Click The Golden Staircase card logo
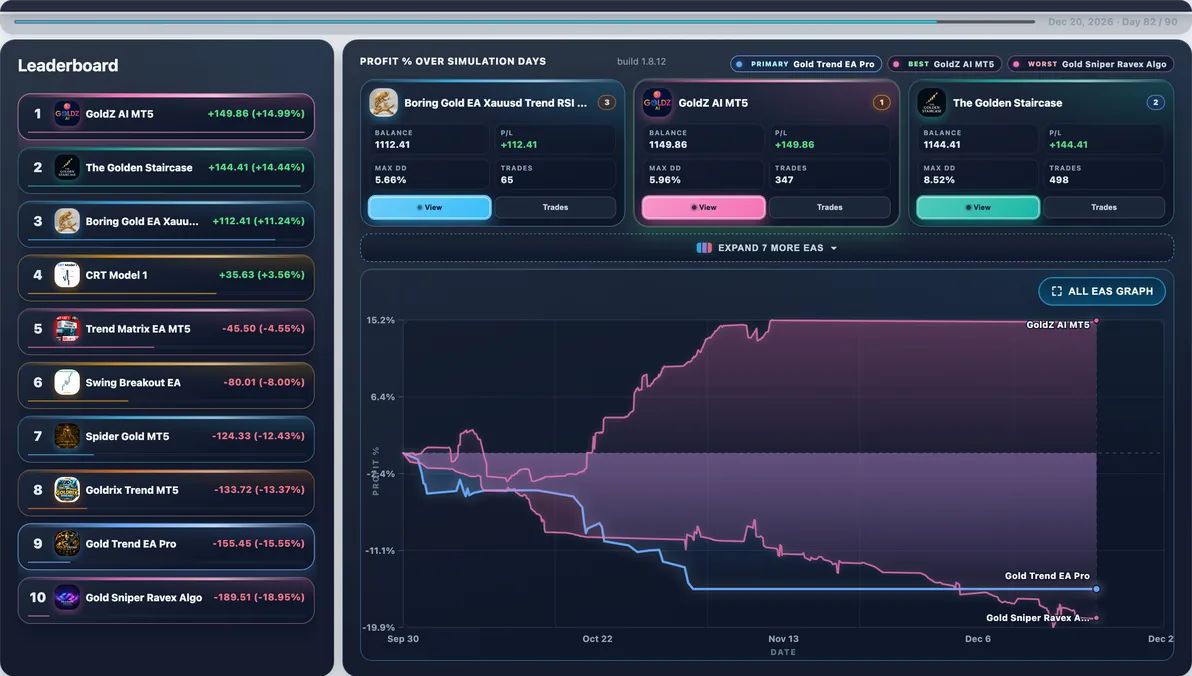This screenshot has width=1192, height=676. 931,103
